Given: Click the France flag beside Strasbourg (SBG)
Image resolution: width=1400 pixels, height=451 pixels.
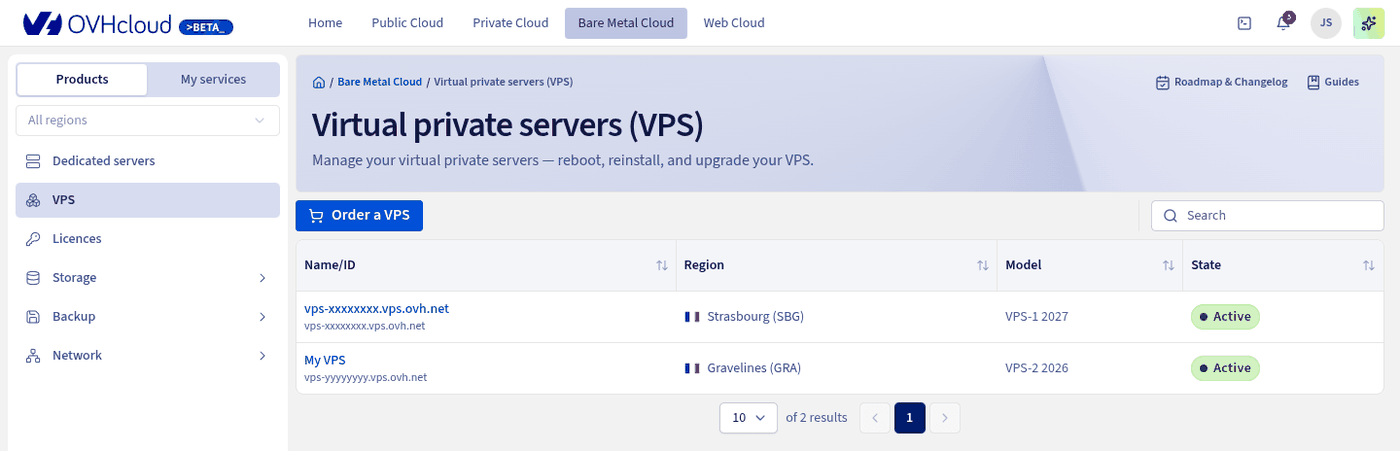Looking at the screenshot, I should [x=692, y=317].
